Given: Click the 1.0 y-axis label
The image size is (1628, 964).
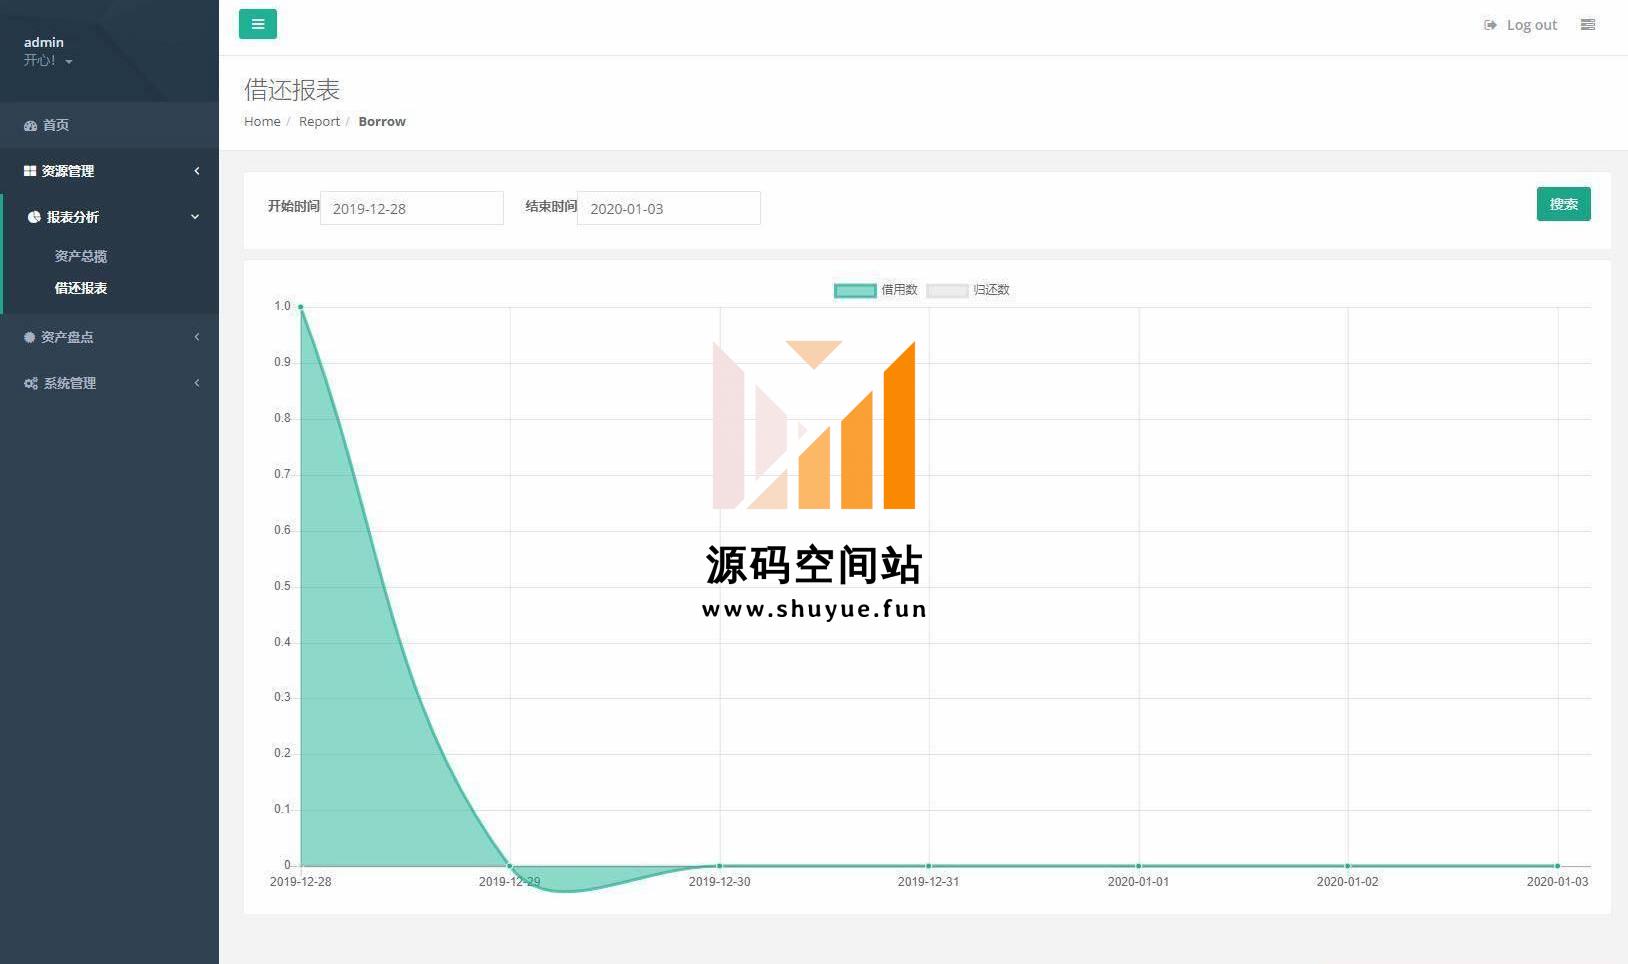Looking at the screenshot, I should coord(282,306).
